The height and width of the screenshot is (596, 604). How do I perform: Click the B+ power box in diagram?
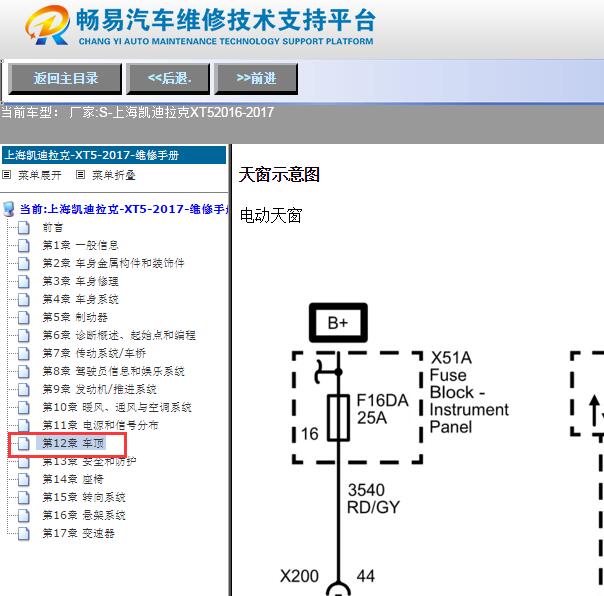pos(338,323)
